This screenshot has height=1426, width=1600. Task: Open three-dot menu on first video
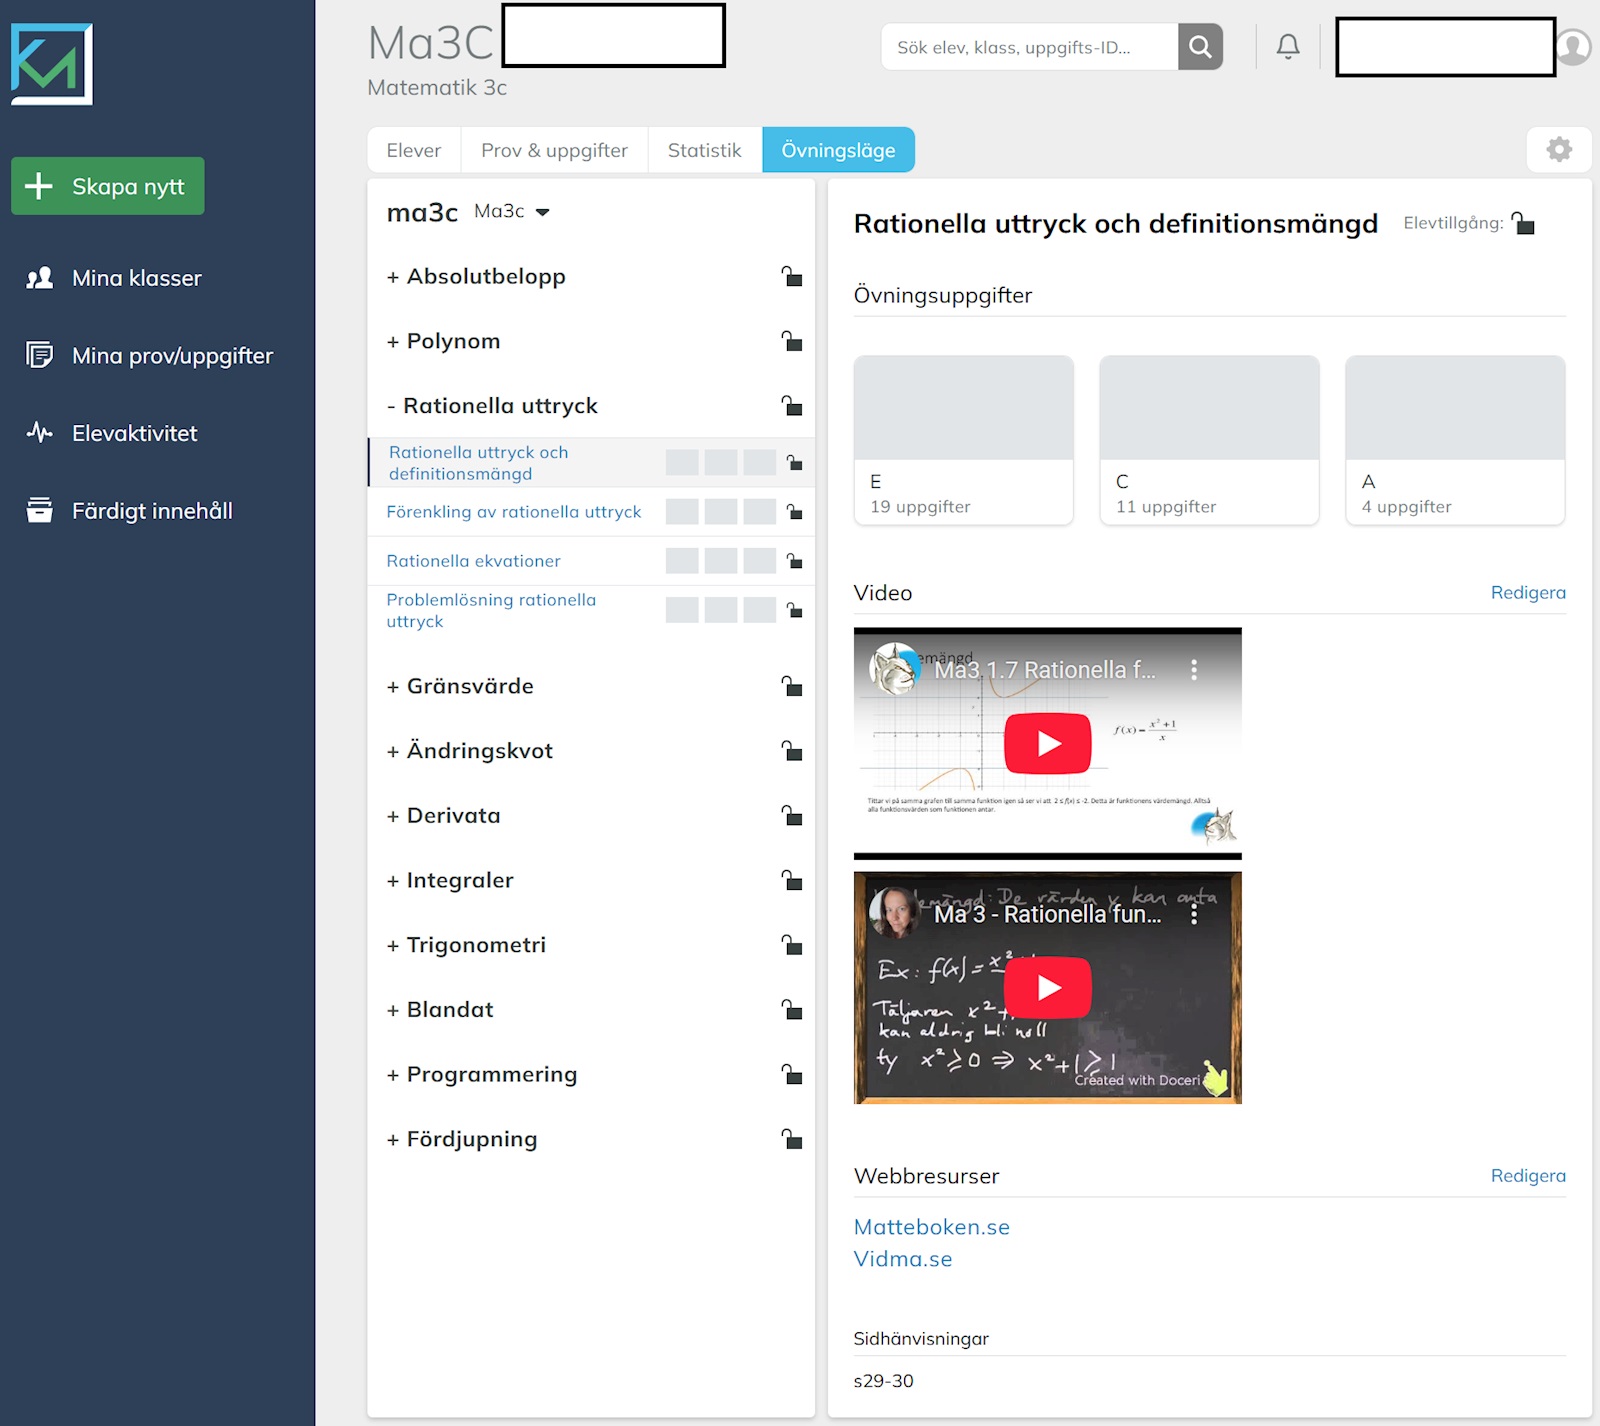pyautogui.click(x=1193, y=670)
